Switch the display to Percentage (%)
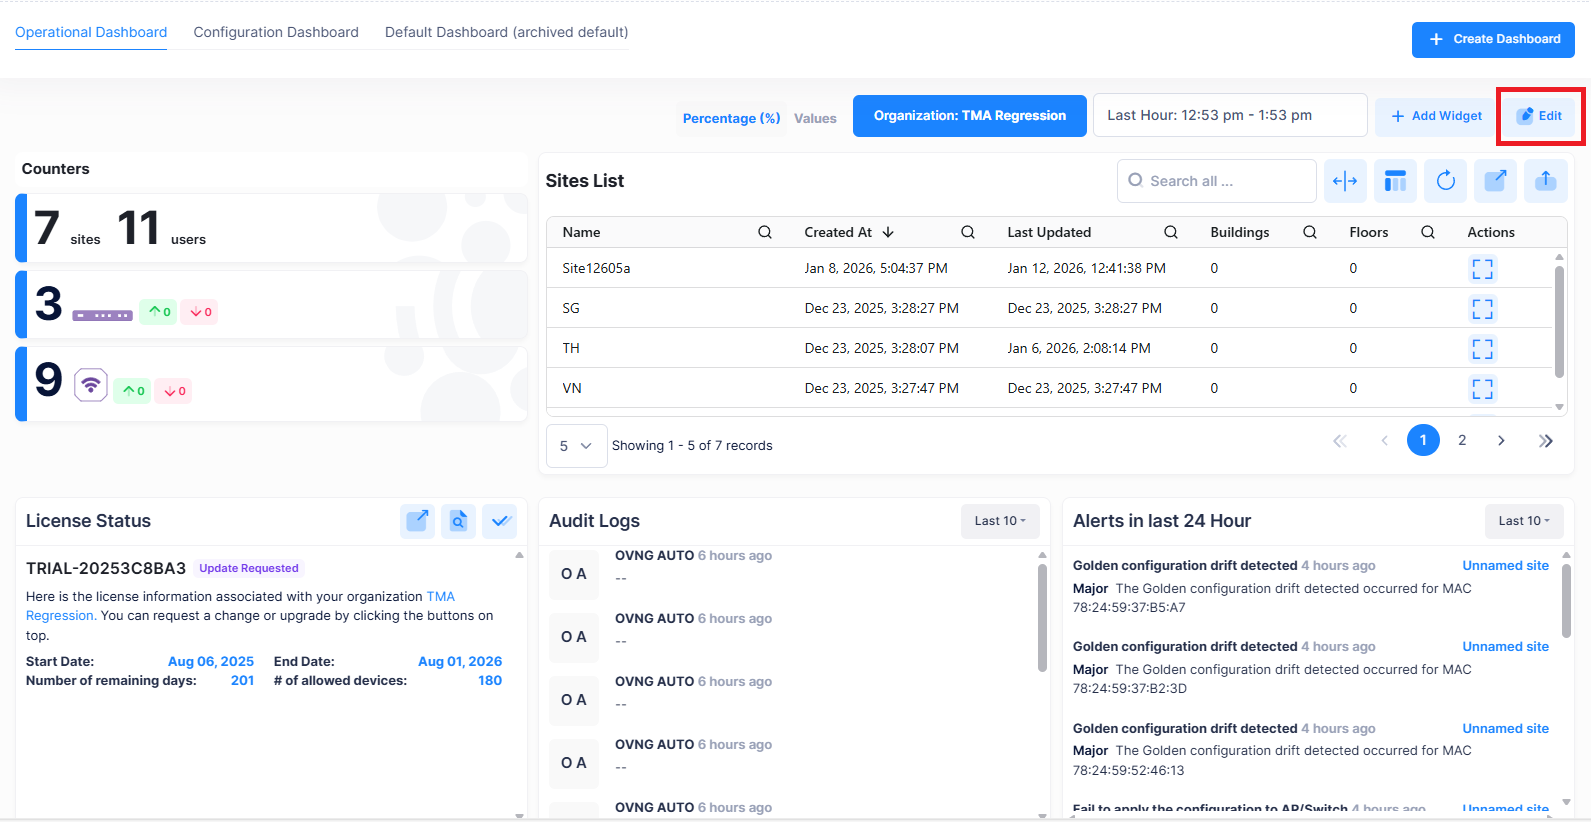Screen dimensions: 1591x822 [x=731, y=118]
